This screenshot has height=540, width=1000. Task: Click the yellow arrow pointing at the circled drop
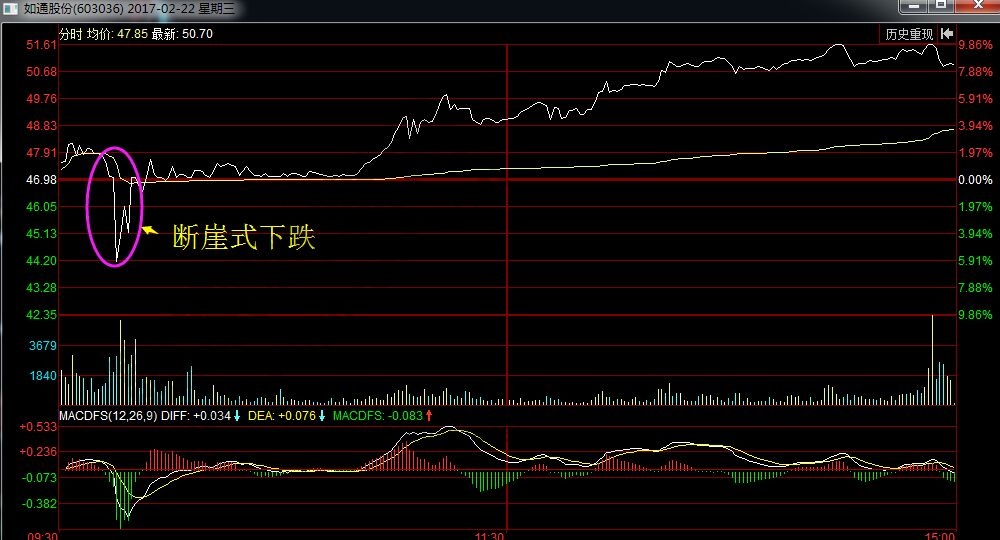149,231
